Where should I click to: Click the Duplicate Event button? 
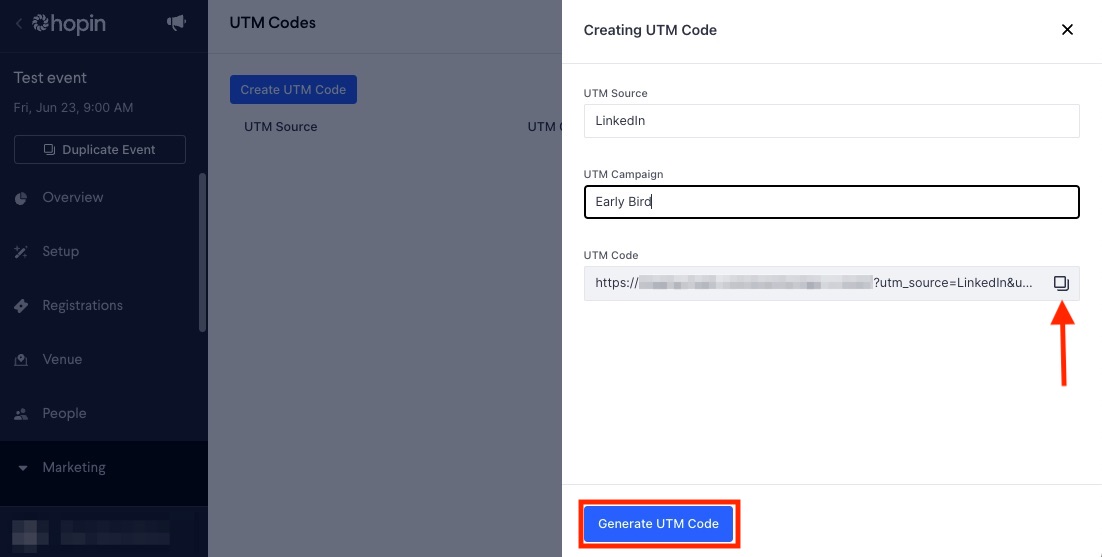[x=100, y=150]
